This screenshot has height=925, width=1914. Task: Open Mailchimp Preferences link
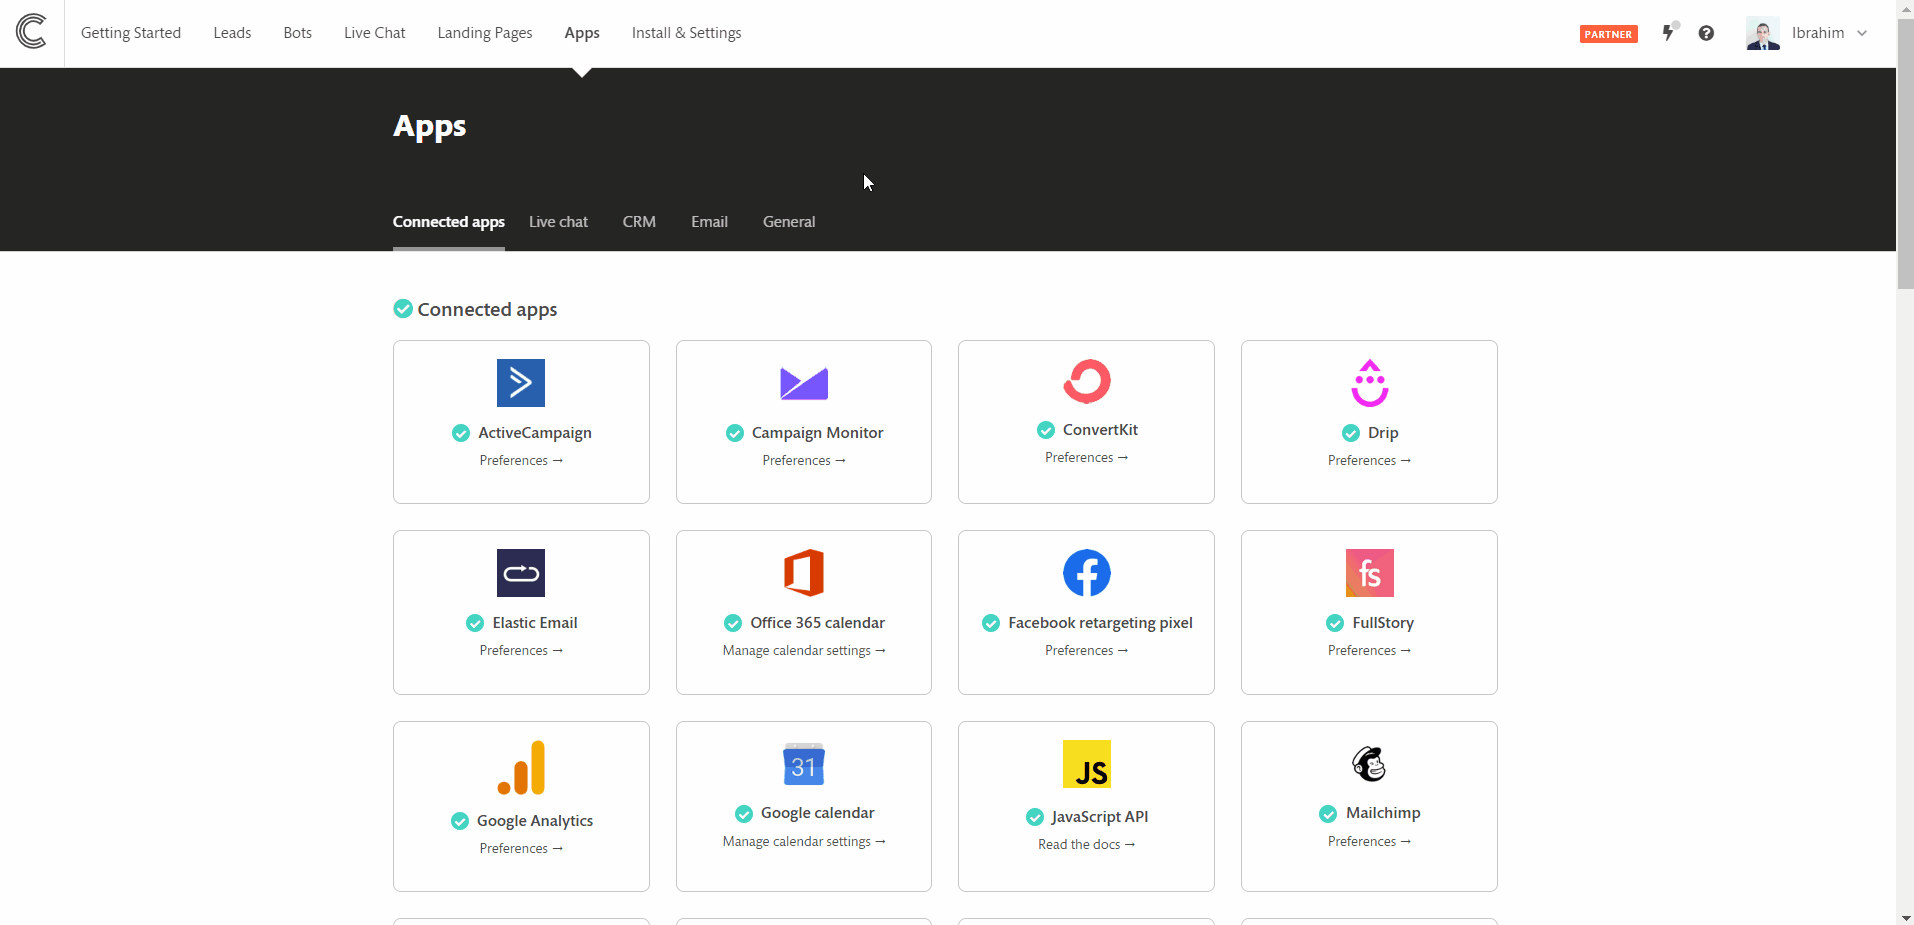tap(1370, 841)
